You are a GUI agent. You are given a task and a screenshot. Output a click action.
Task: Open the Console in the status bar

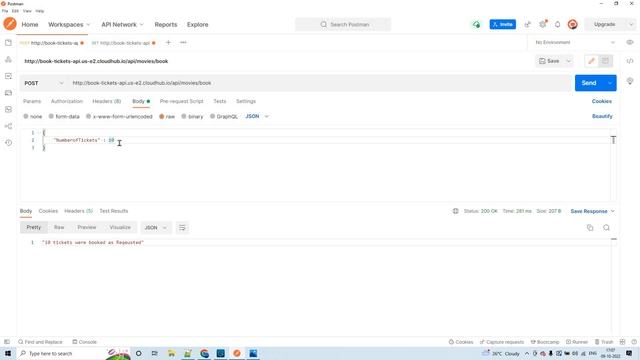(84, 342)
